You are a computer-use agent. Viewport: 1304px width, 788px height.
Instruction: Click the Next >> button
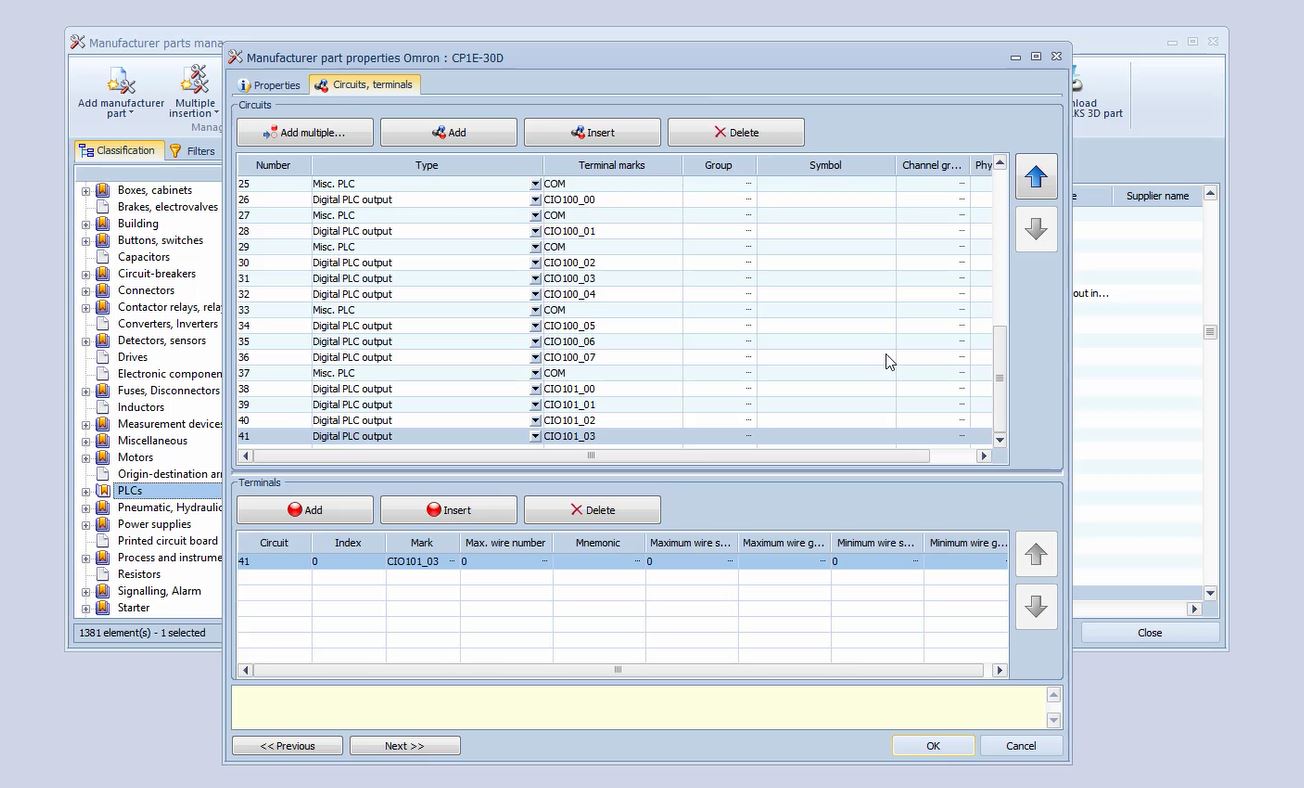click(x=404, y=746)
